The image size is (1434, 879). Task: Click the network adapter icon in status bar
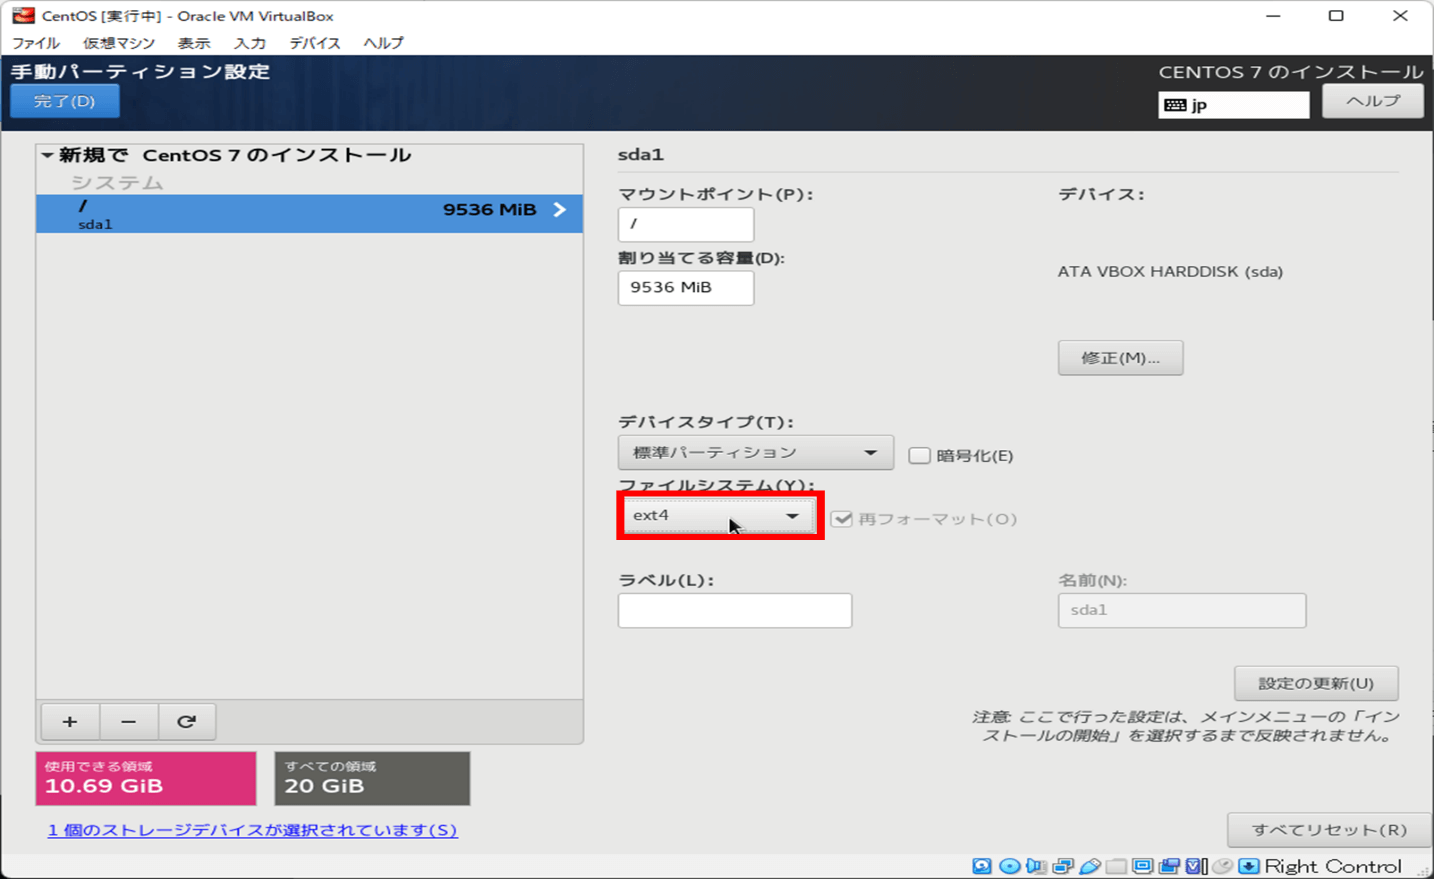click(x=1062, y=866)
